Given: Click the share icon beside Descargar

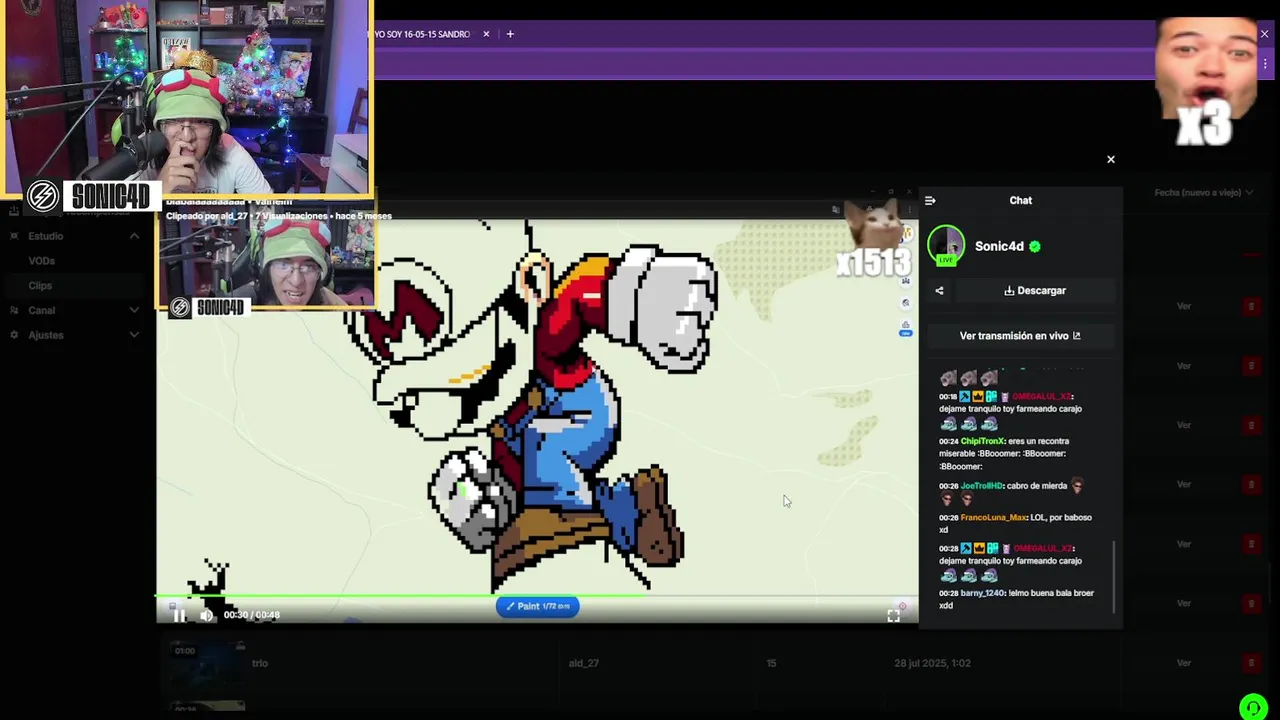Looking at the screenshot, I should [x=939, y=291].
